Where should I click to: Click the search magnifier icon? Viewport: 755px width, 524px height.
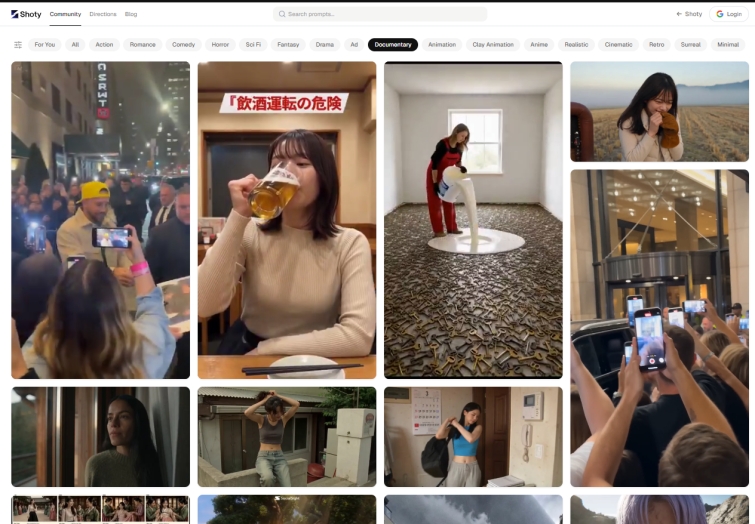point(282,14)
